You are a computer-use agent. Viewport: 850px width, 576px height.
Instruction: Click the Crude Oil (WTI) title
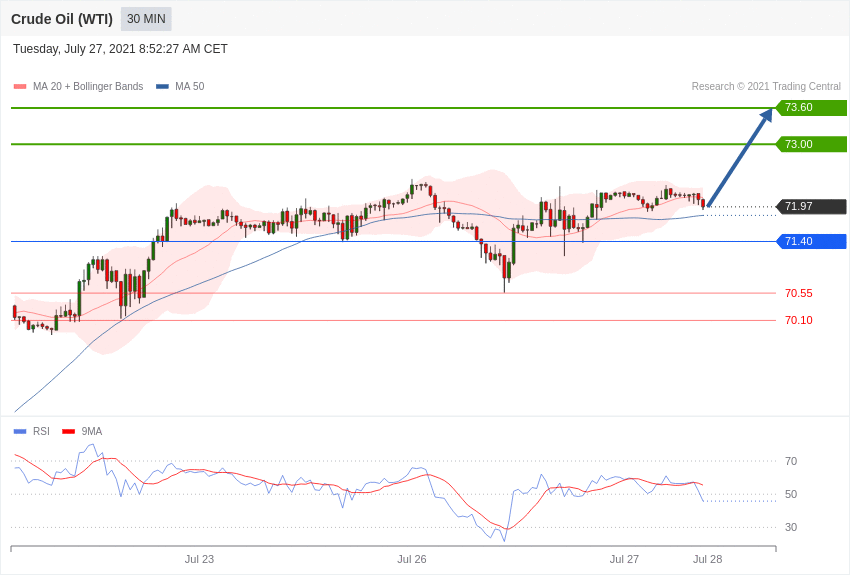pyautogui.click(x=62, y=19)
